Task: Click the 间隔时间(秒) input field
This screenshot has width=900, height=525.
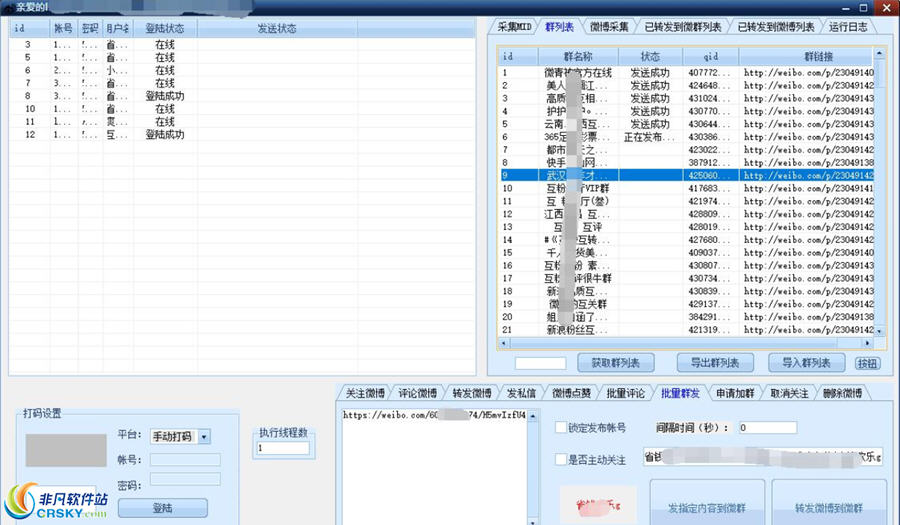Action: click(x=767, y=427)
